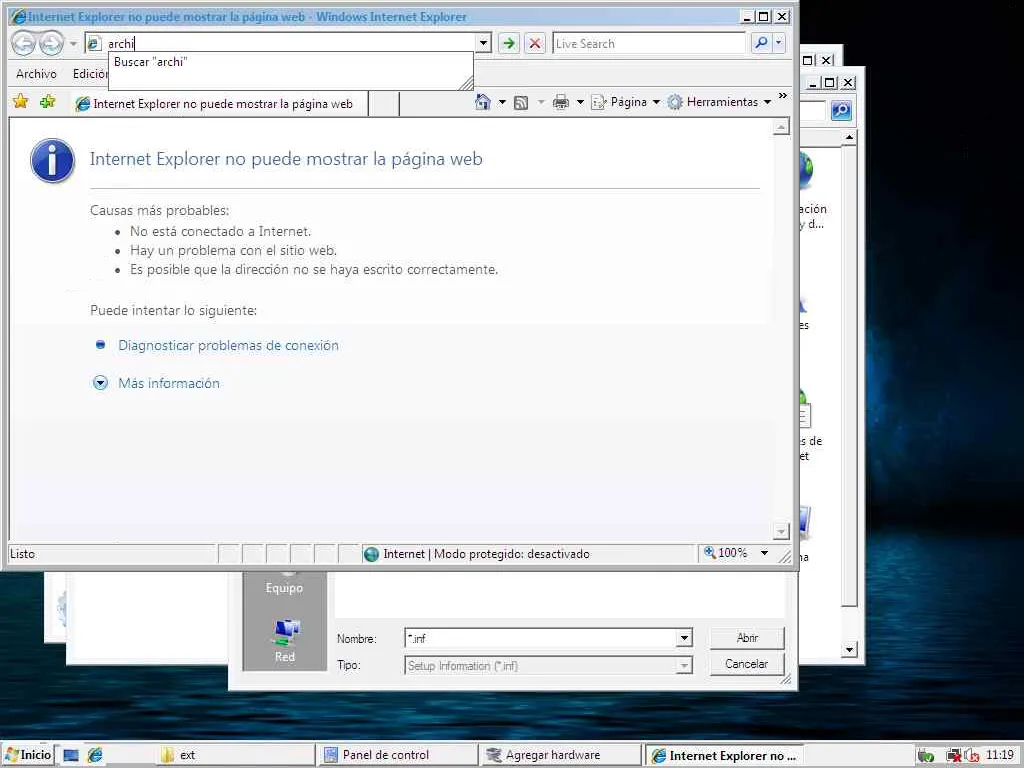This screenshot has width=1024, height=768.
Task: Open the search provider options dropdown
Action: coord(778,43)
